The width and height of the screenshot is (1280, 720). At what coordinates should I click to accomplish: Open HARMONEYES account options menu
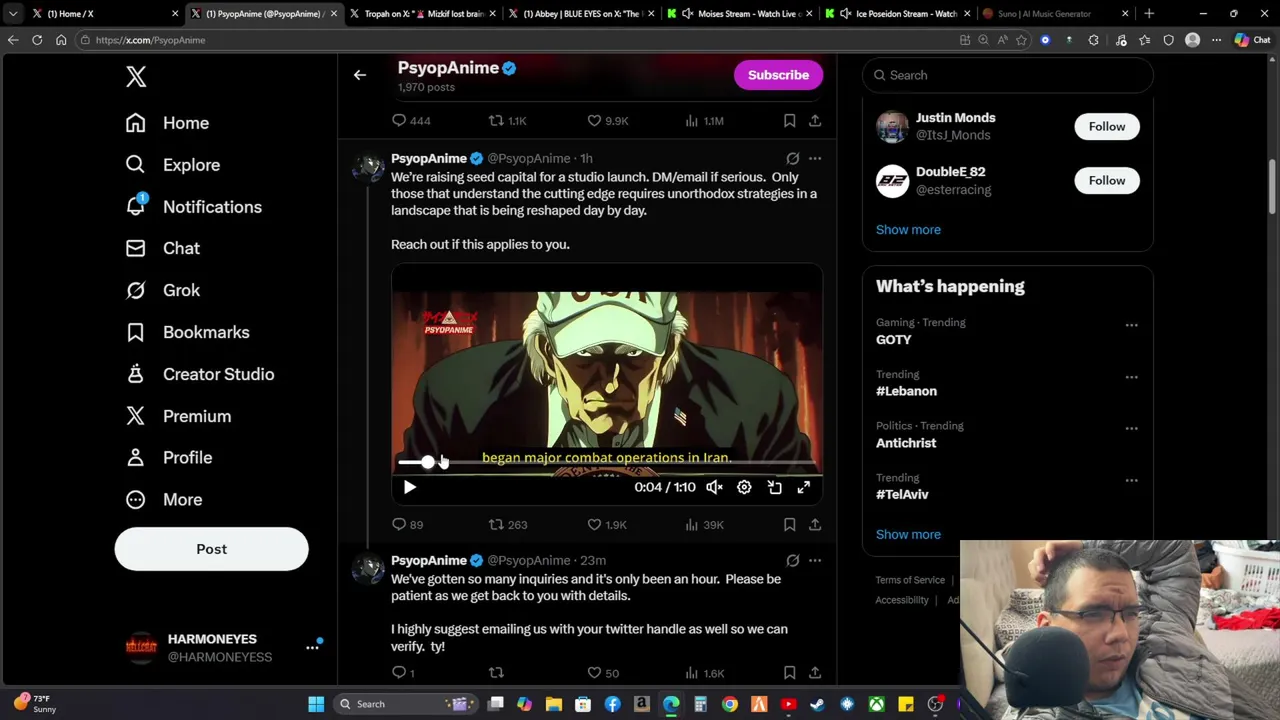click(x=312, y=647)
